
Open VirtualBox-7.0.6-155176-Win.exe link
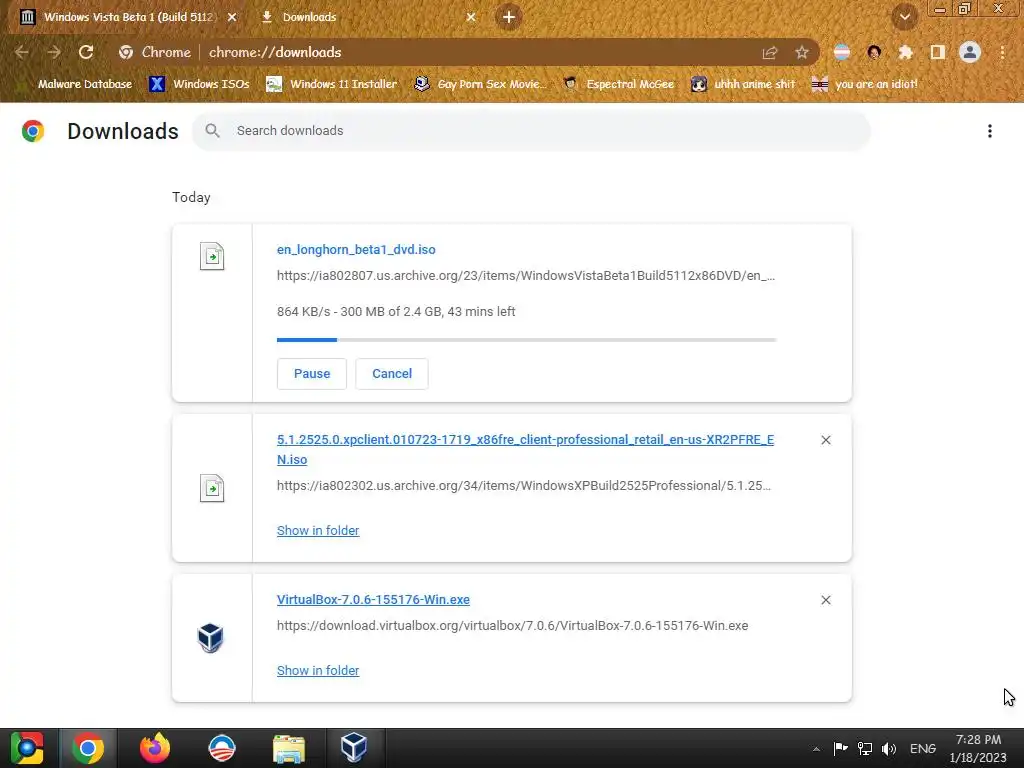point(373,600)
